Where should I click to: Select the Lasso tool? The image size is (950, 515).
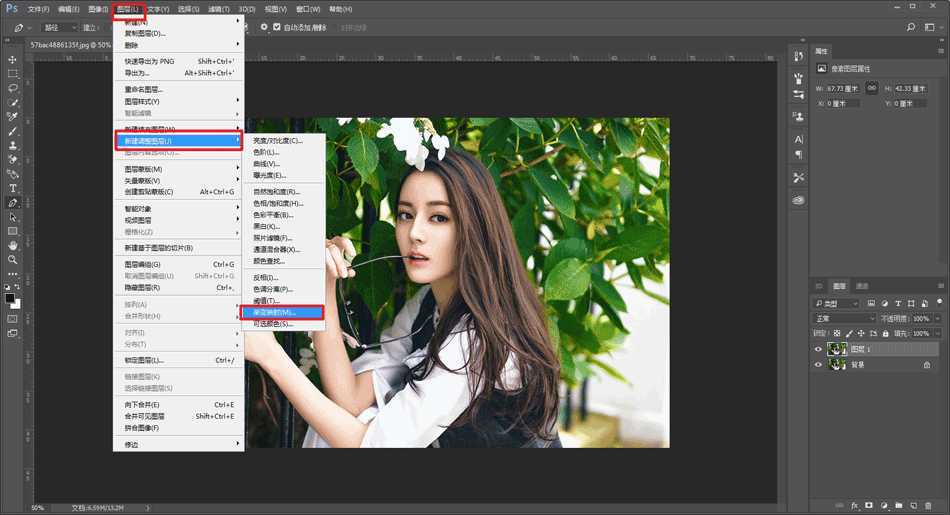[x=13, y=88]
